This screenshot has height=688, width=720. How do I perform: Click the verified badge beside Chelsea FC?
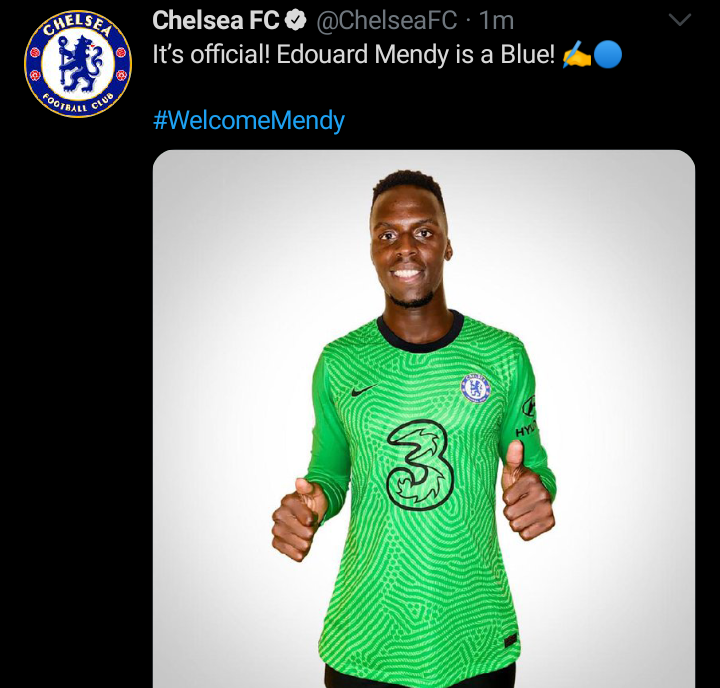point(297,20)
